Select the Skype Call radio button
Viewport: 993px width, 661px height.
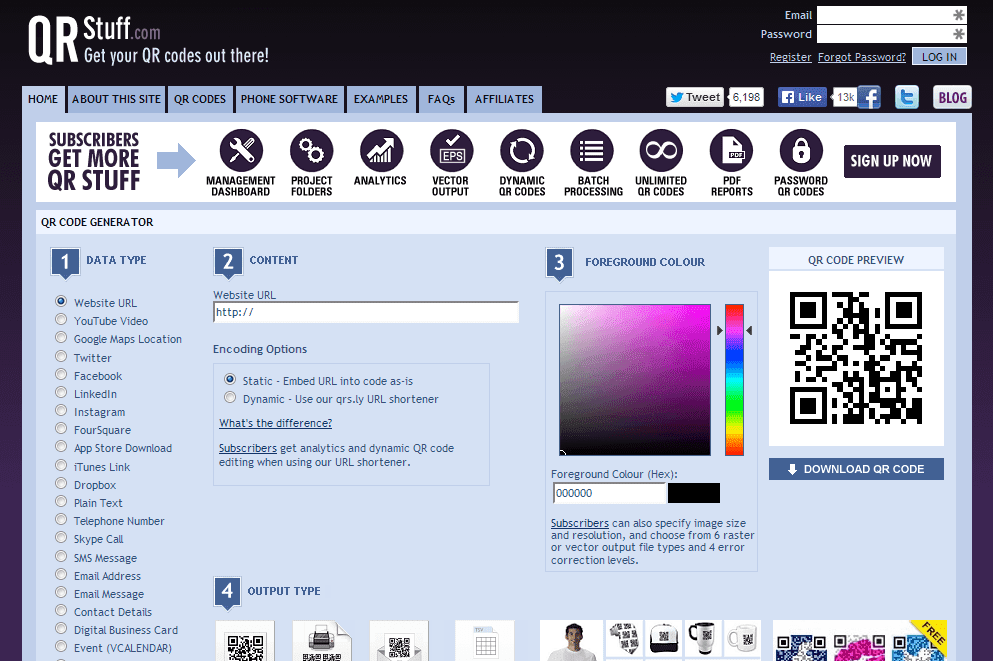click(x=61, y=538)
